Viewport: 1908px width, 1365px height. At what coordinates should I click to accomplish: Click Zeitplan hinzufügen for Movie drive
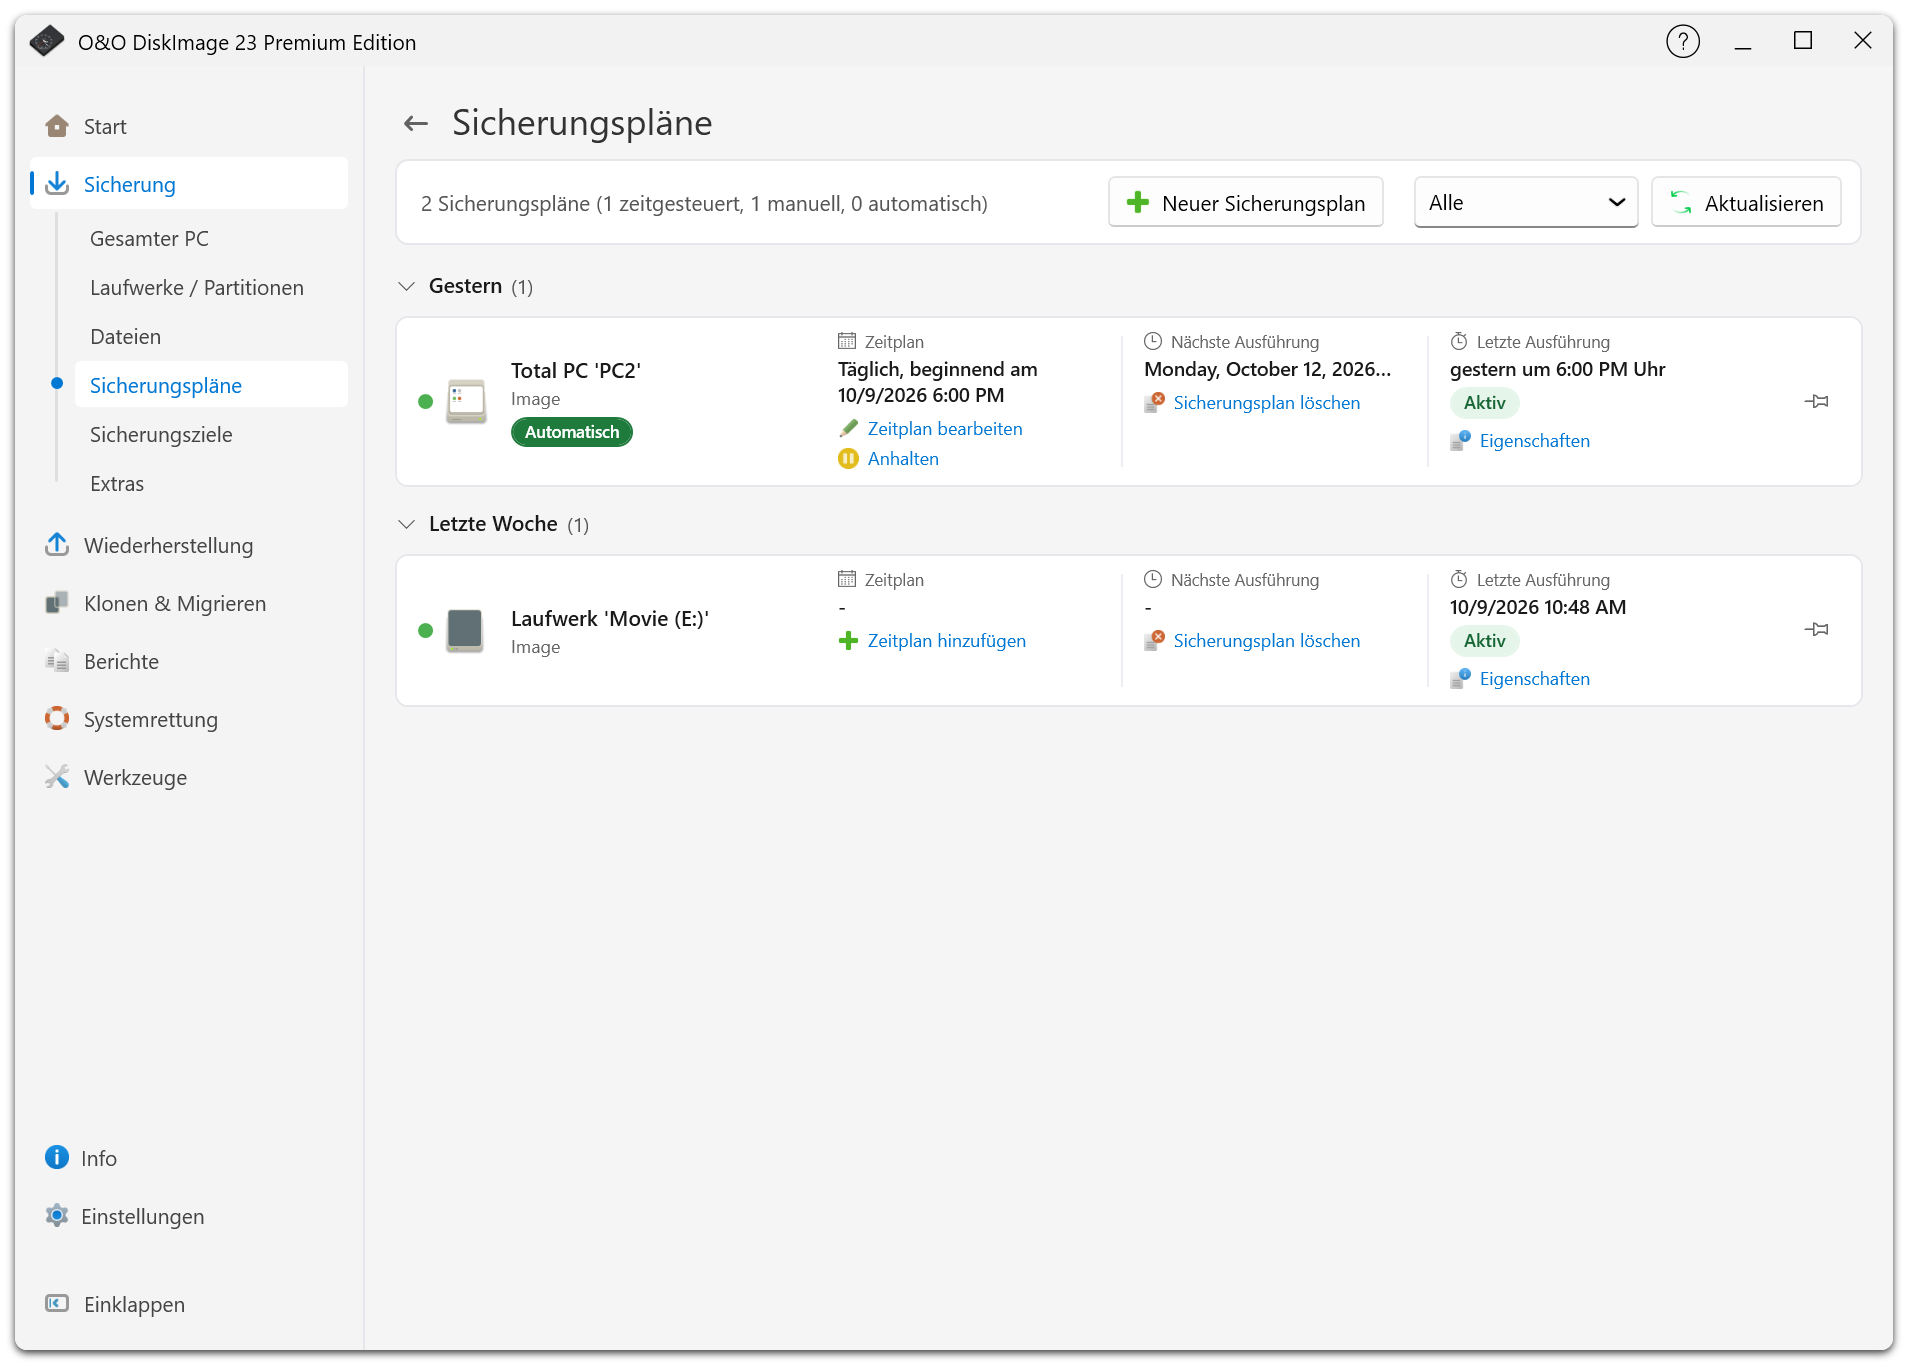point(946,640)
